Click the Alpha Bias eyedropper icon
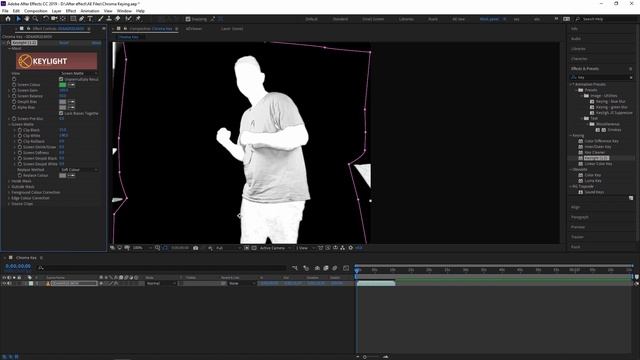This screenshot has width=640, height=360. [x=71, y=107]
